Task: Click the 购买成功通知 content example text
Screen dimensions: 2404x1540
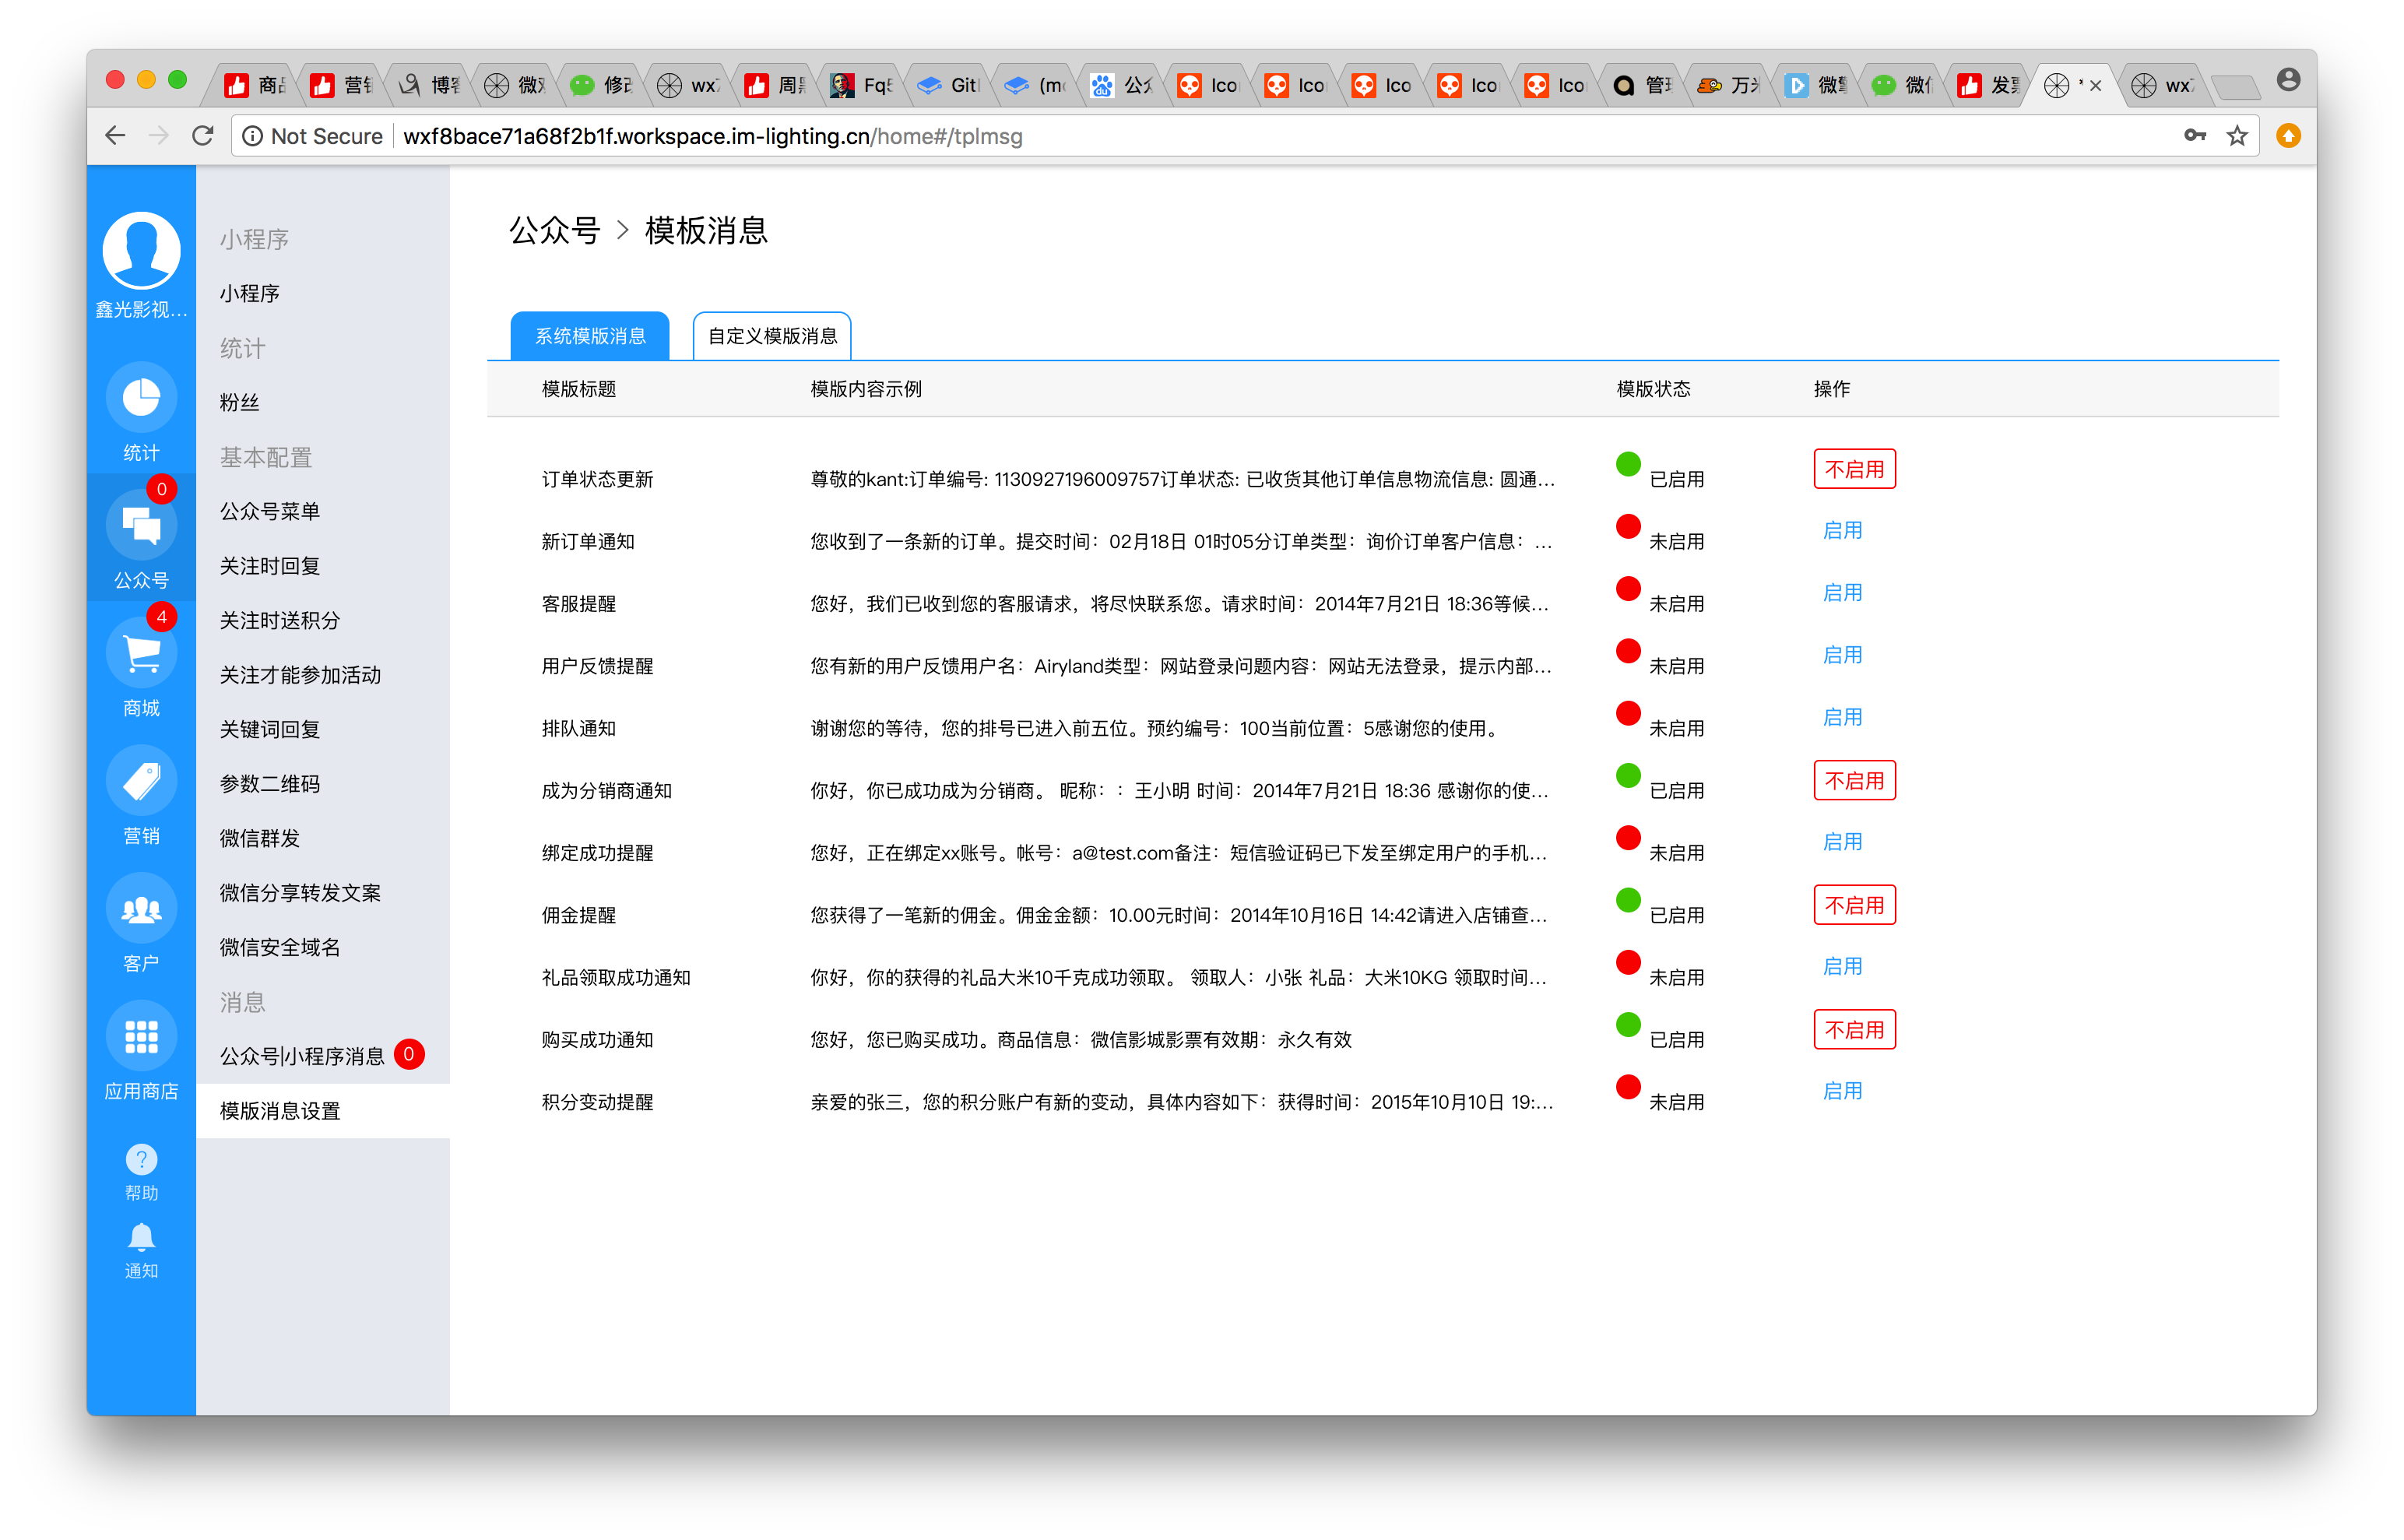Action: (x=1081, y=1040)
